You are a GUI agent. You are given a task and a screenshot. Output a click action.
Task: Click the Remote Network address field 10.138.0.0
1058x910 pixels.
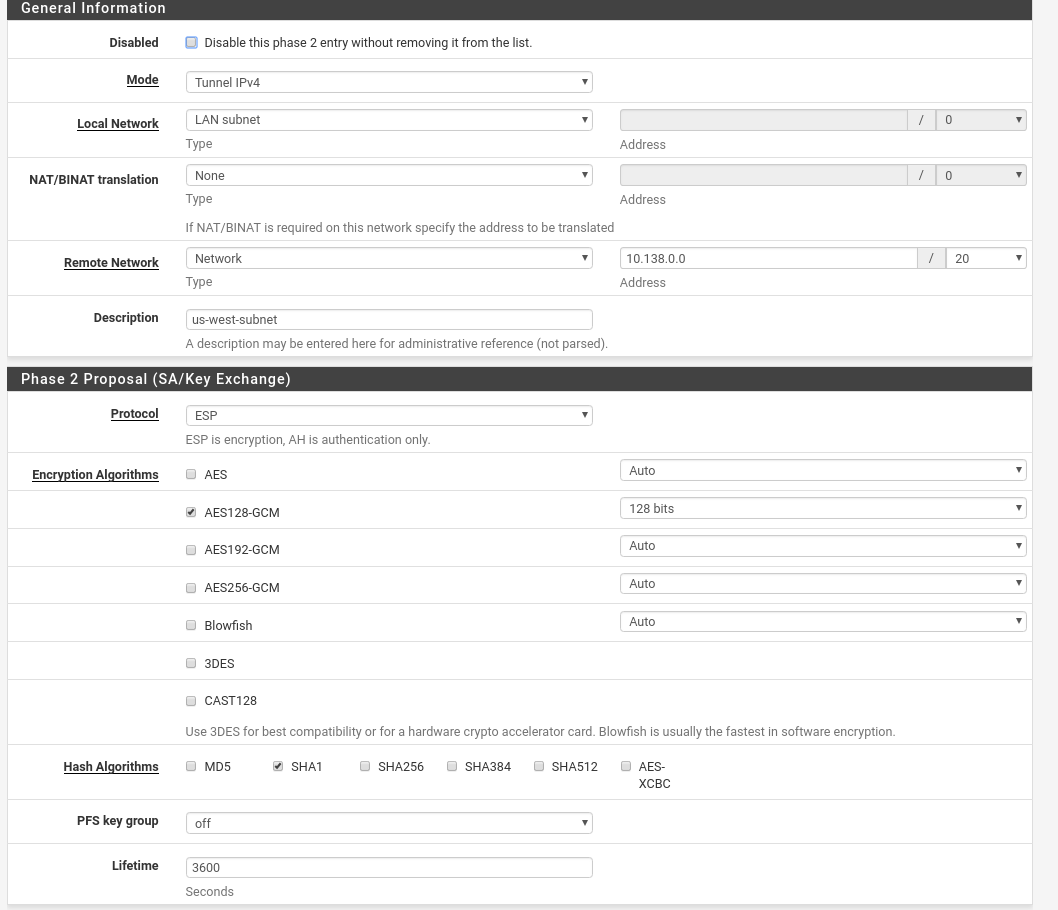pyautogui.click(x=769, y=258)
